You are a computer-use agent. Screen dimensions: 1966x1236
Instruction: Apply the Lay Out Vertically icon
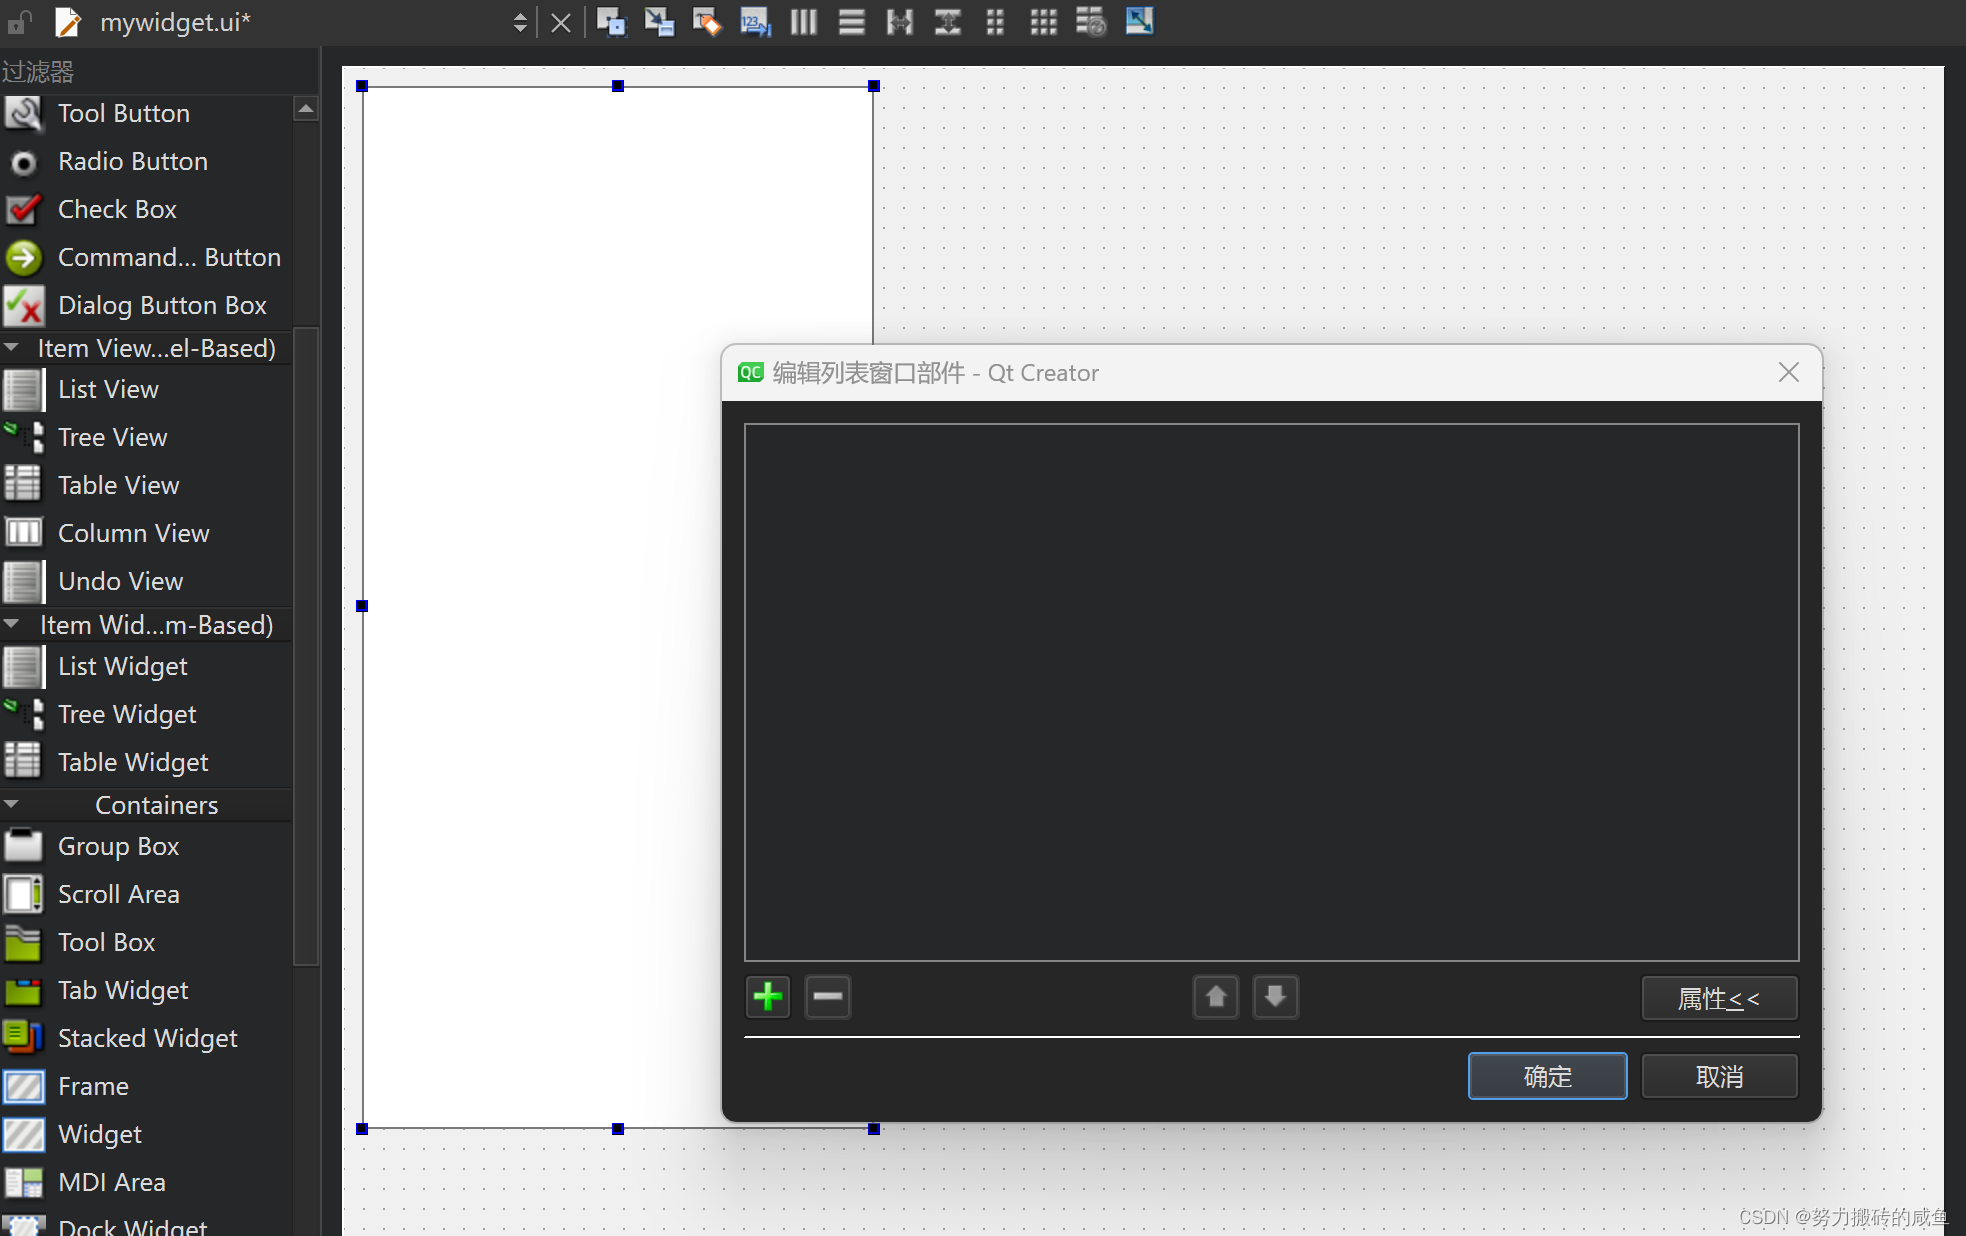pyautogui.click(x=851, y=21)
